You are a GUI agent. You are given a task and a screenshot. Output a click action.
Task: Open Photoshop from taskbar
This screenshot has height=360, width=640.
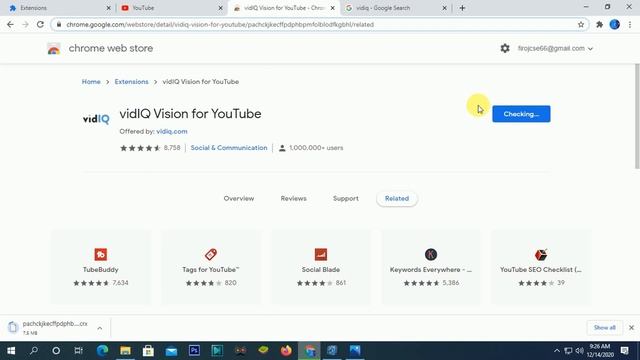coord(194,350)
